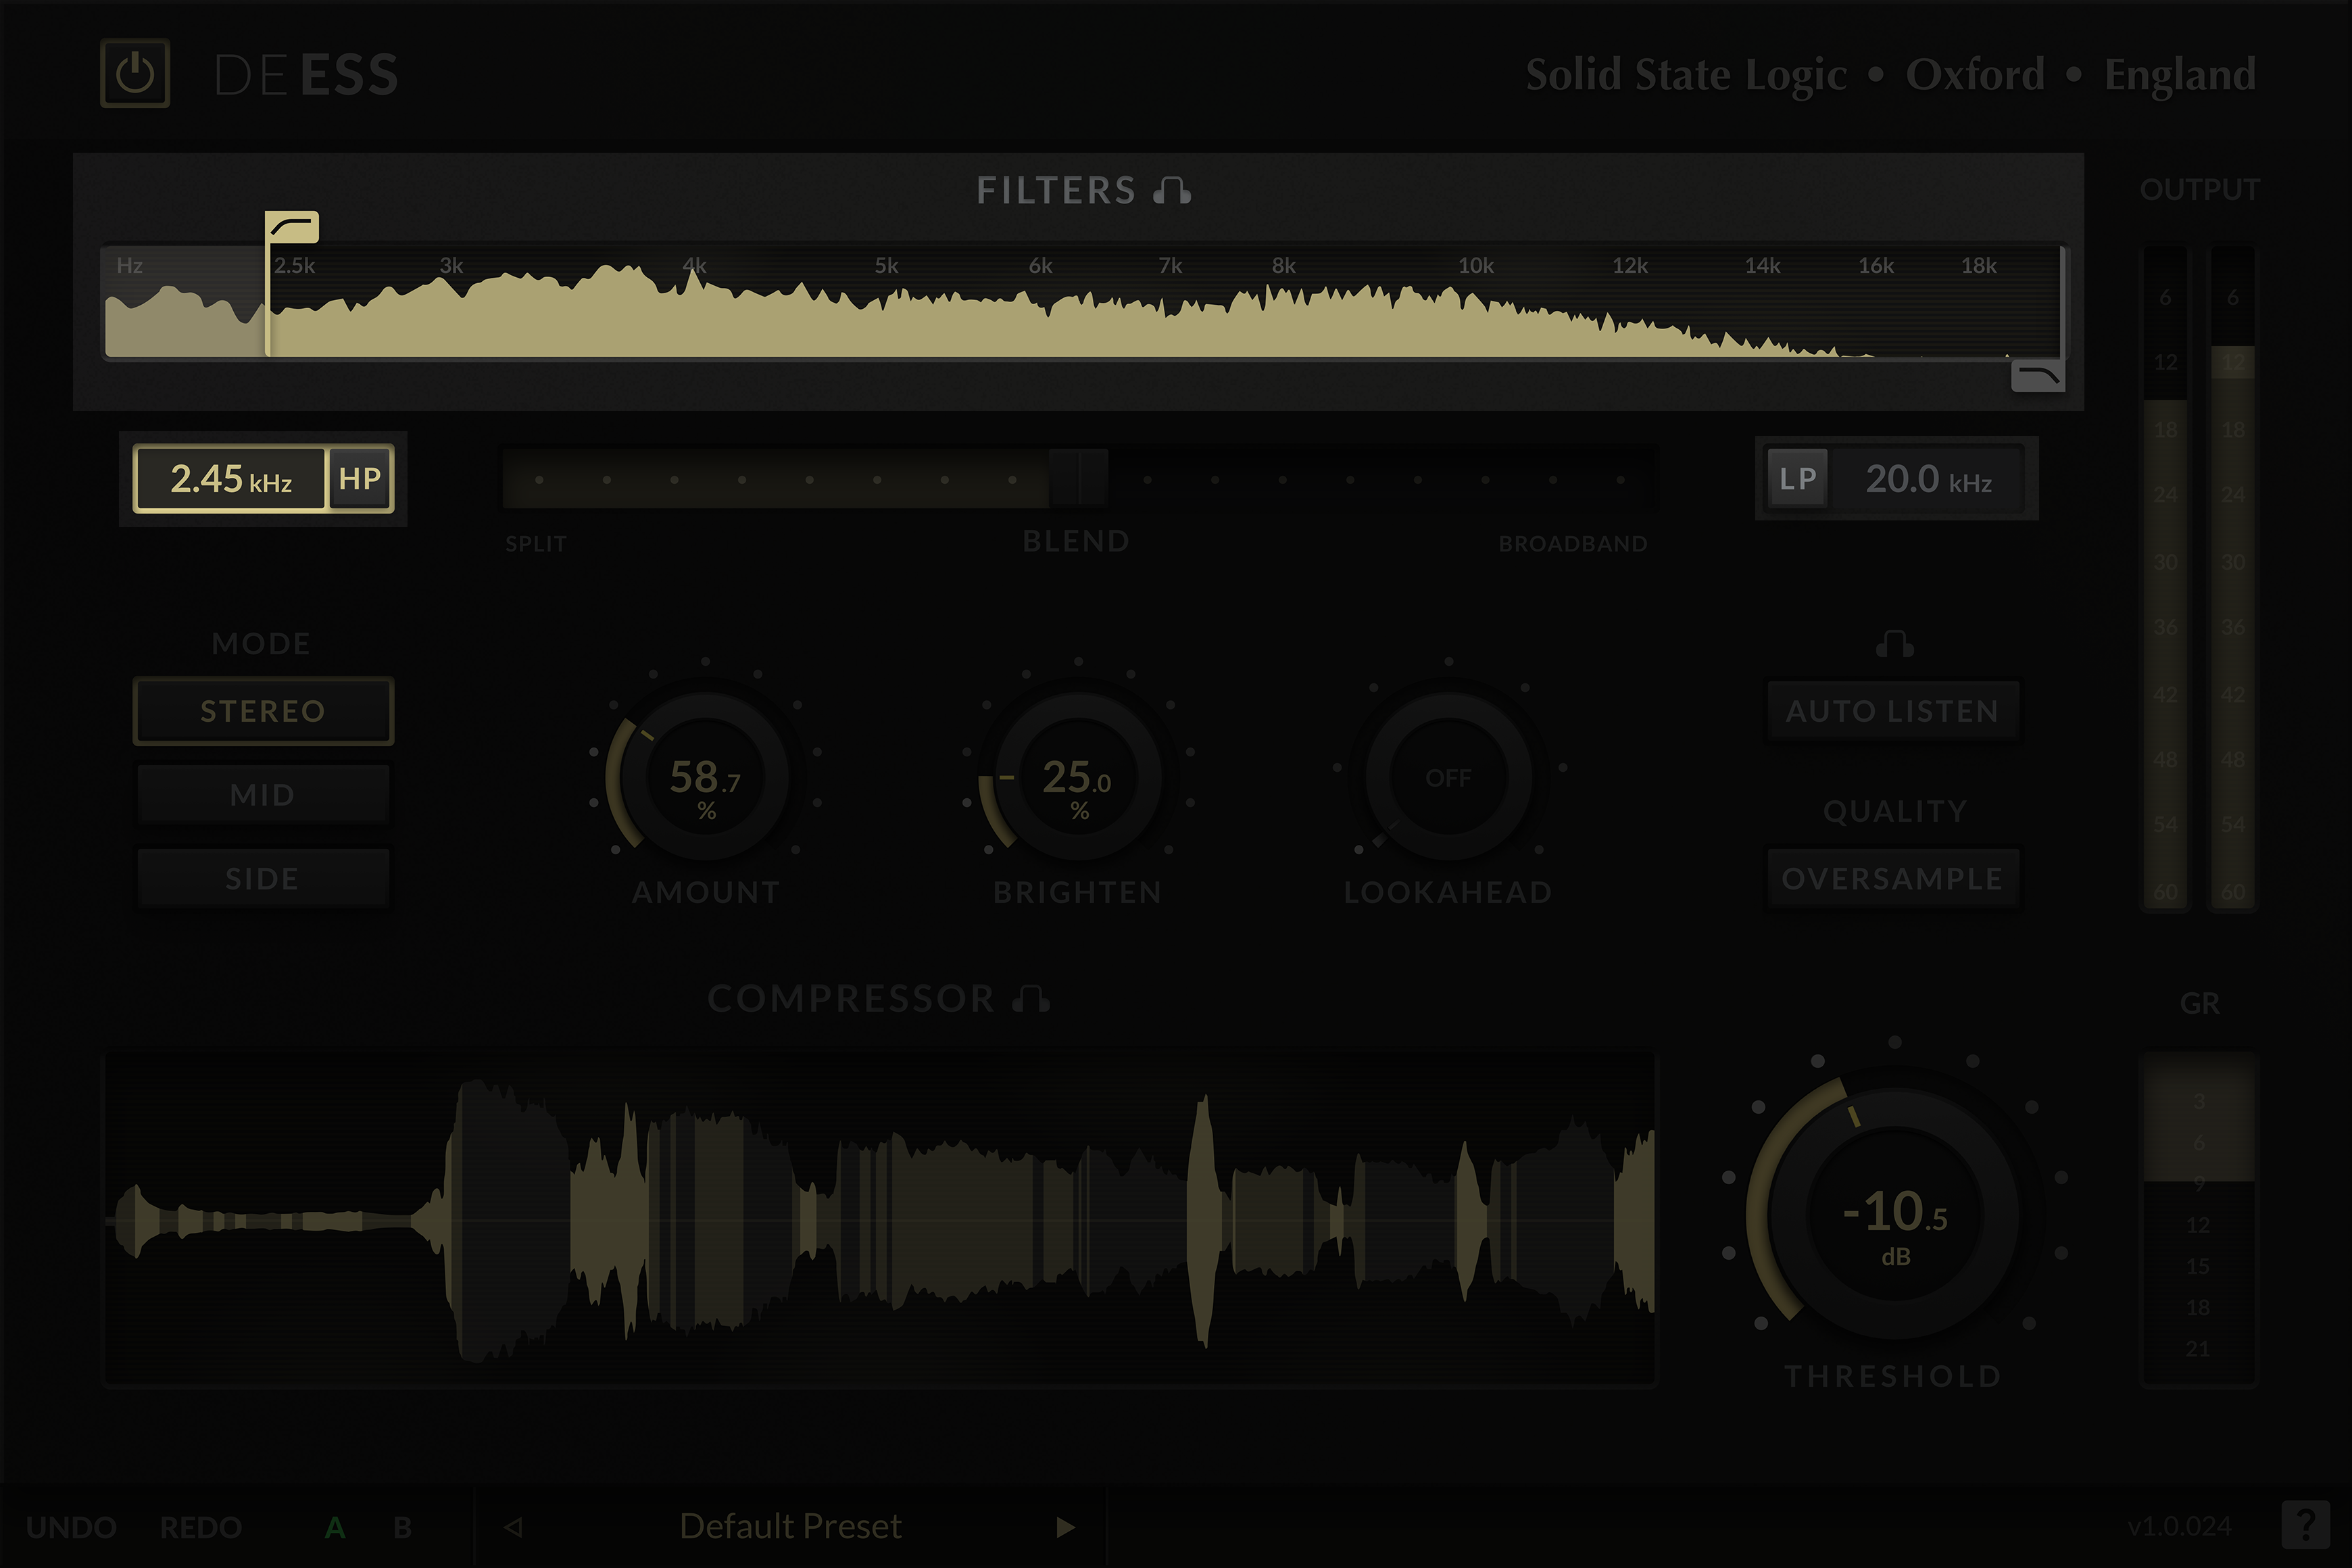Toggle the plugin power bypass button
2352x1568 pixels.
135,73
